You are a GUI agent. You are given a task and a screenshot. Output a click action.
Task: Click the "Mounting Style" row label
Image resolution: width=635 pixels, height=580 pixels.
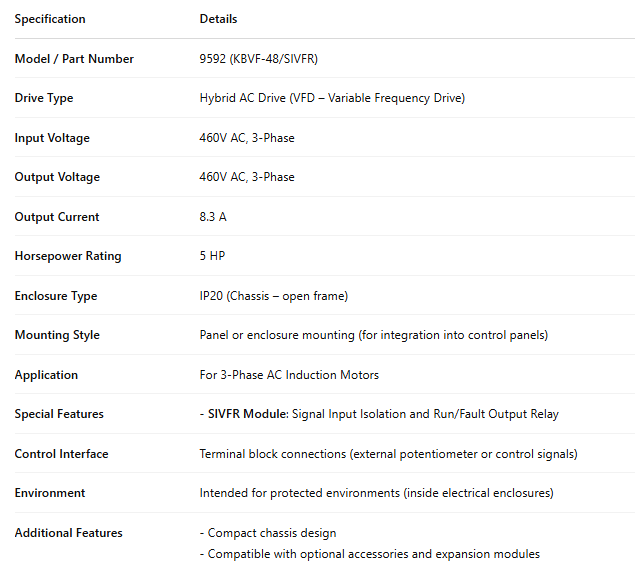[57, 335]
